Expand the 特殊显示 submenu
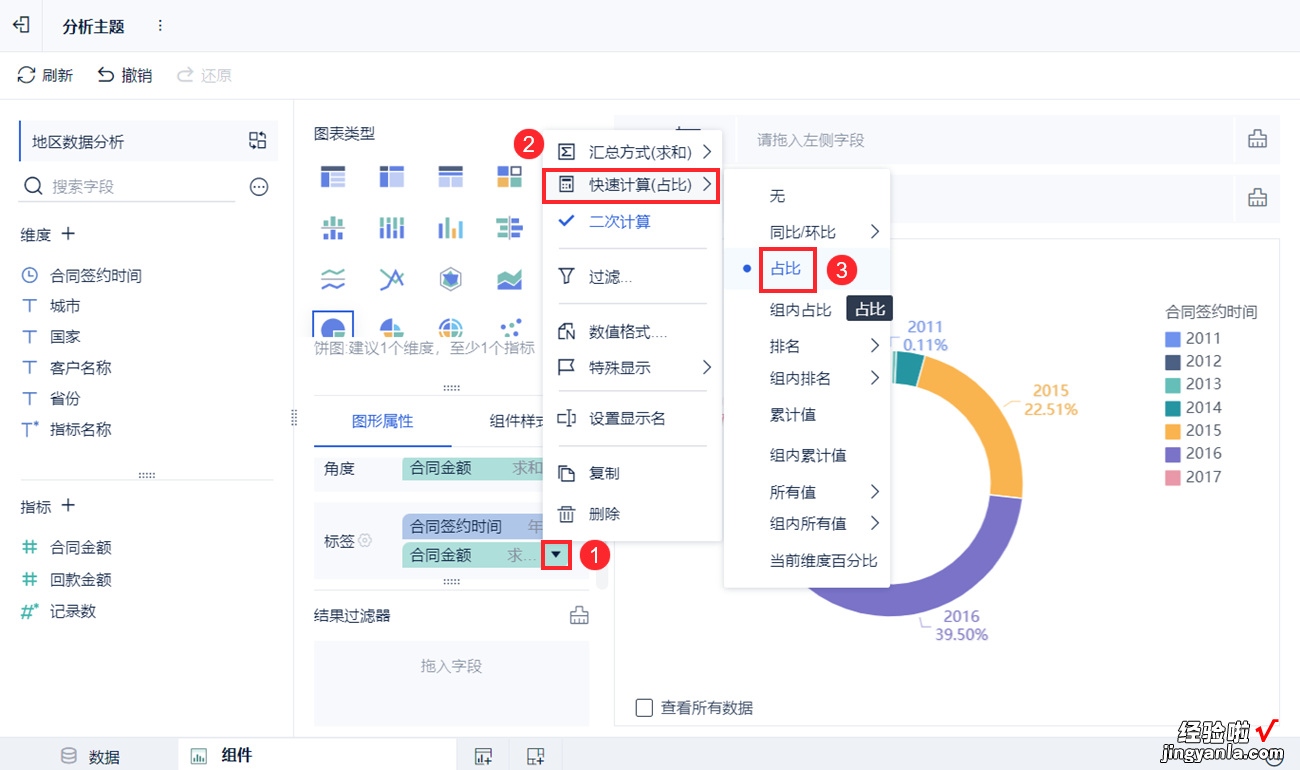The image size is (1300, 770). tap(632, 367)
